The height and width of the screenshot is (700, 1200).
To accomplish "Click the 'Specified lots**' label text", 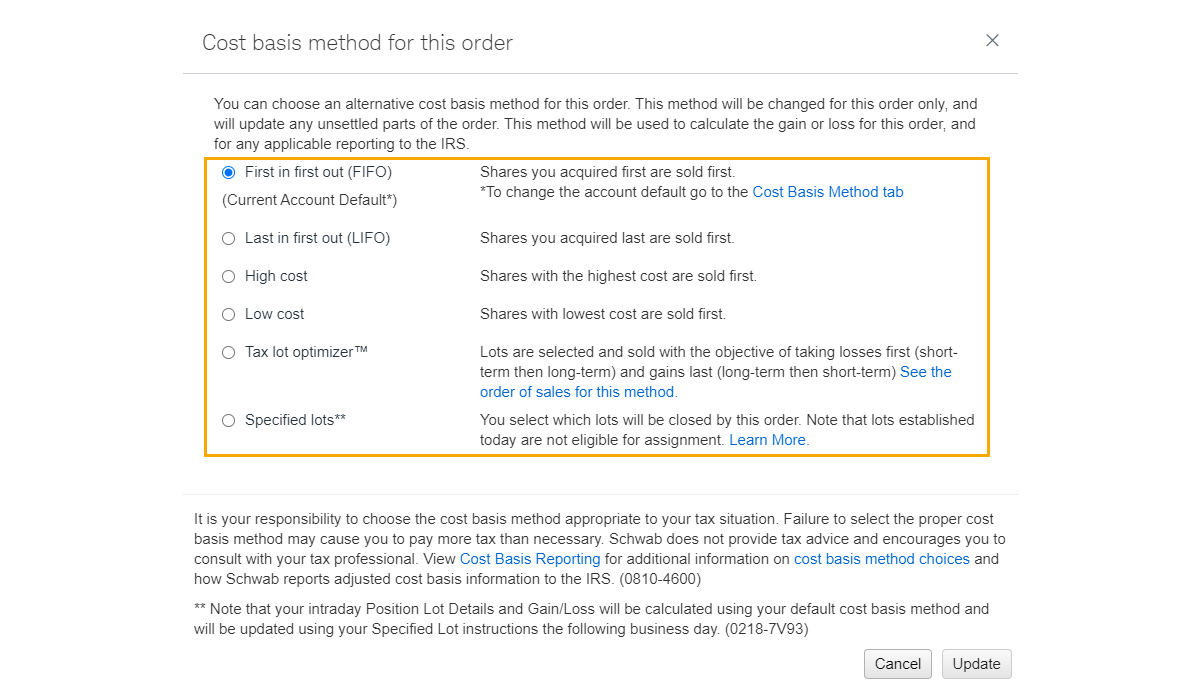I will pyautogui.click(x=295, y=420).
